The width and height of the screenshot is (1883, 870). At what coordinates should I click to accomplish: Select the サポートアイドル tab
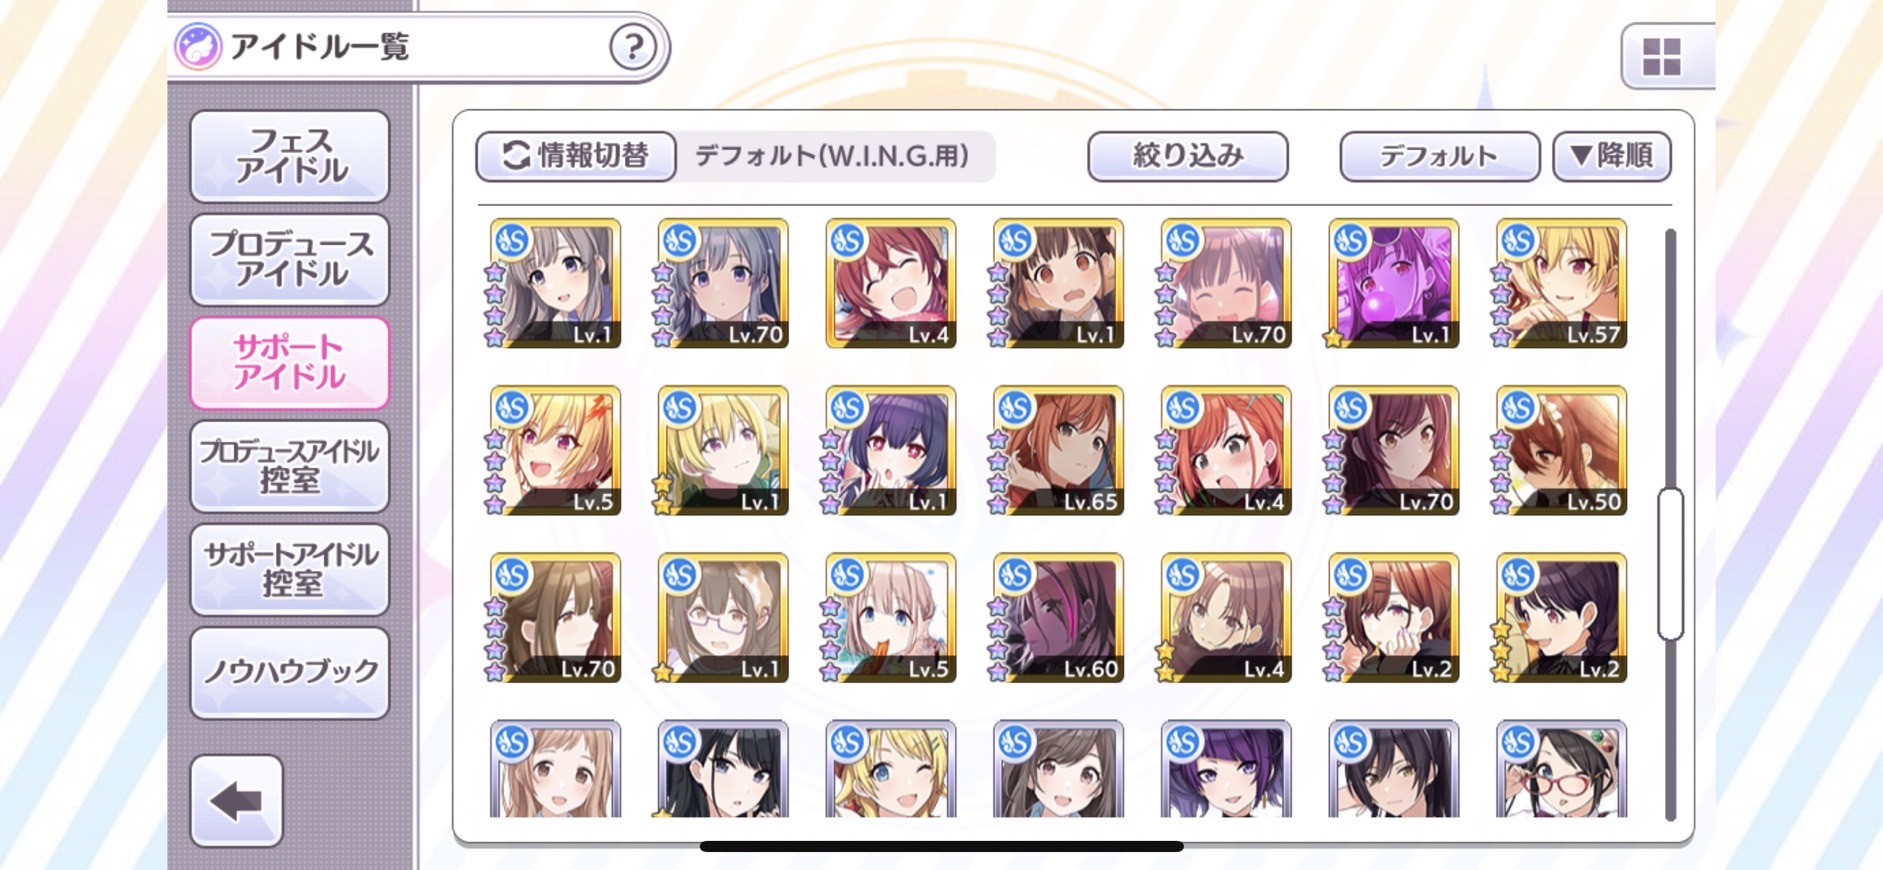point(290,363)
